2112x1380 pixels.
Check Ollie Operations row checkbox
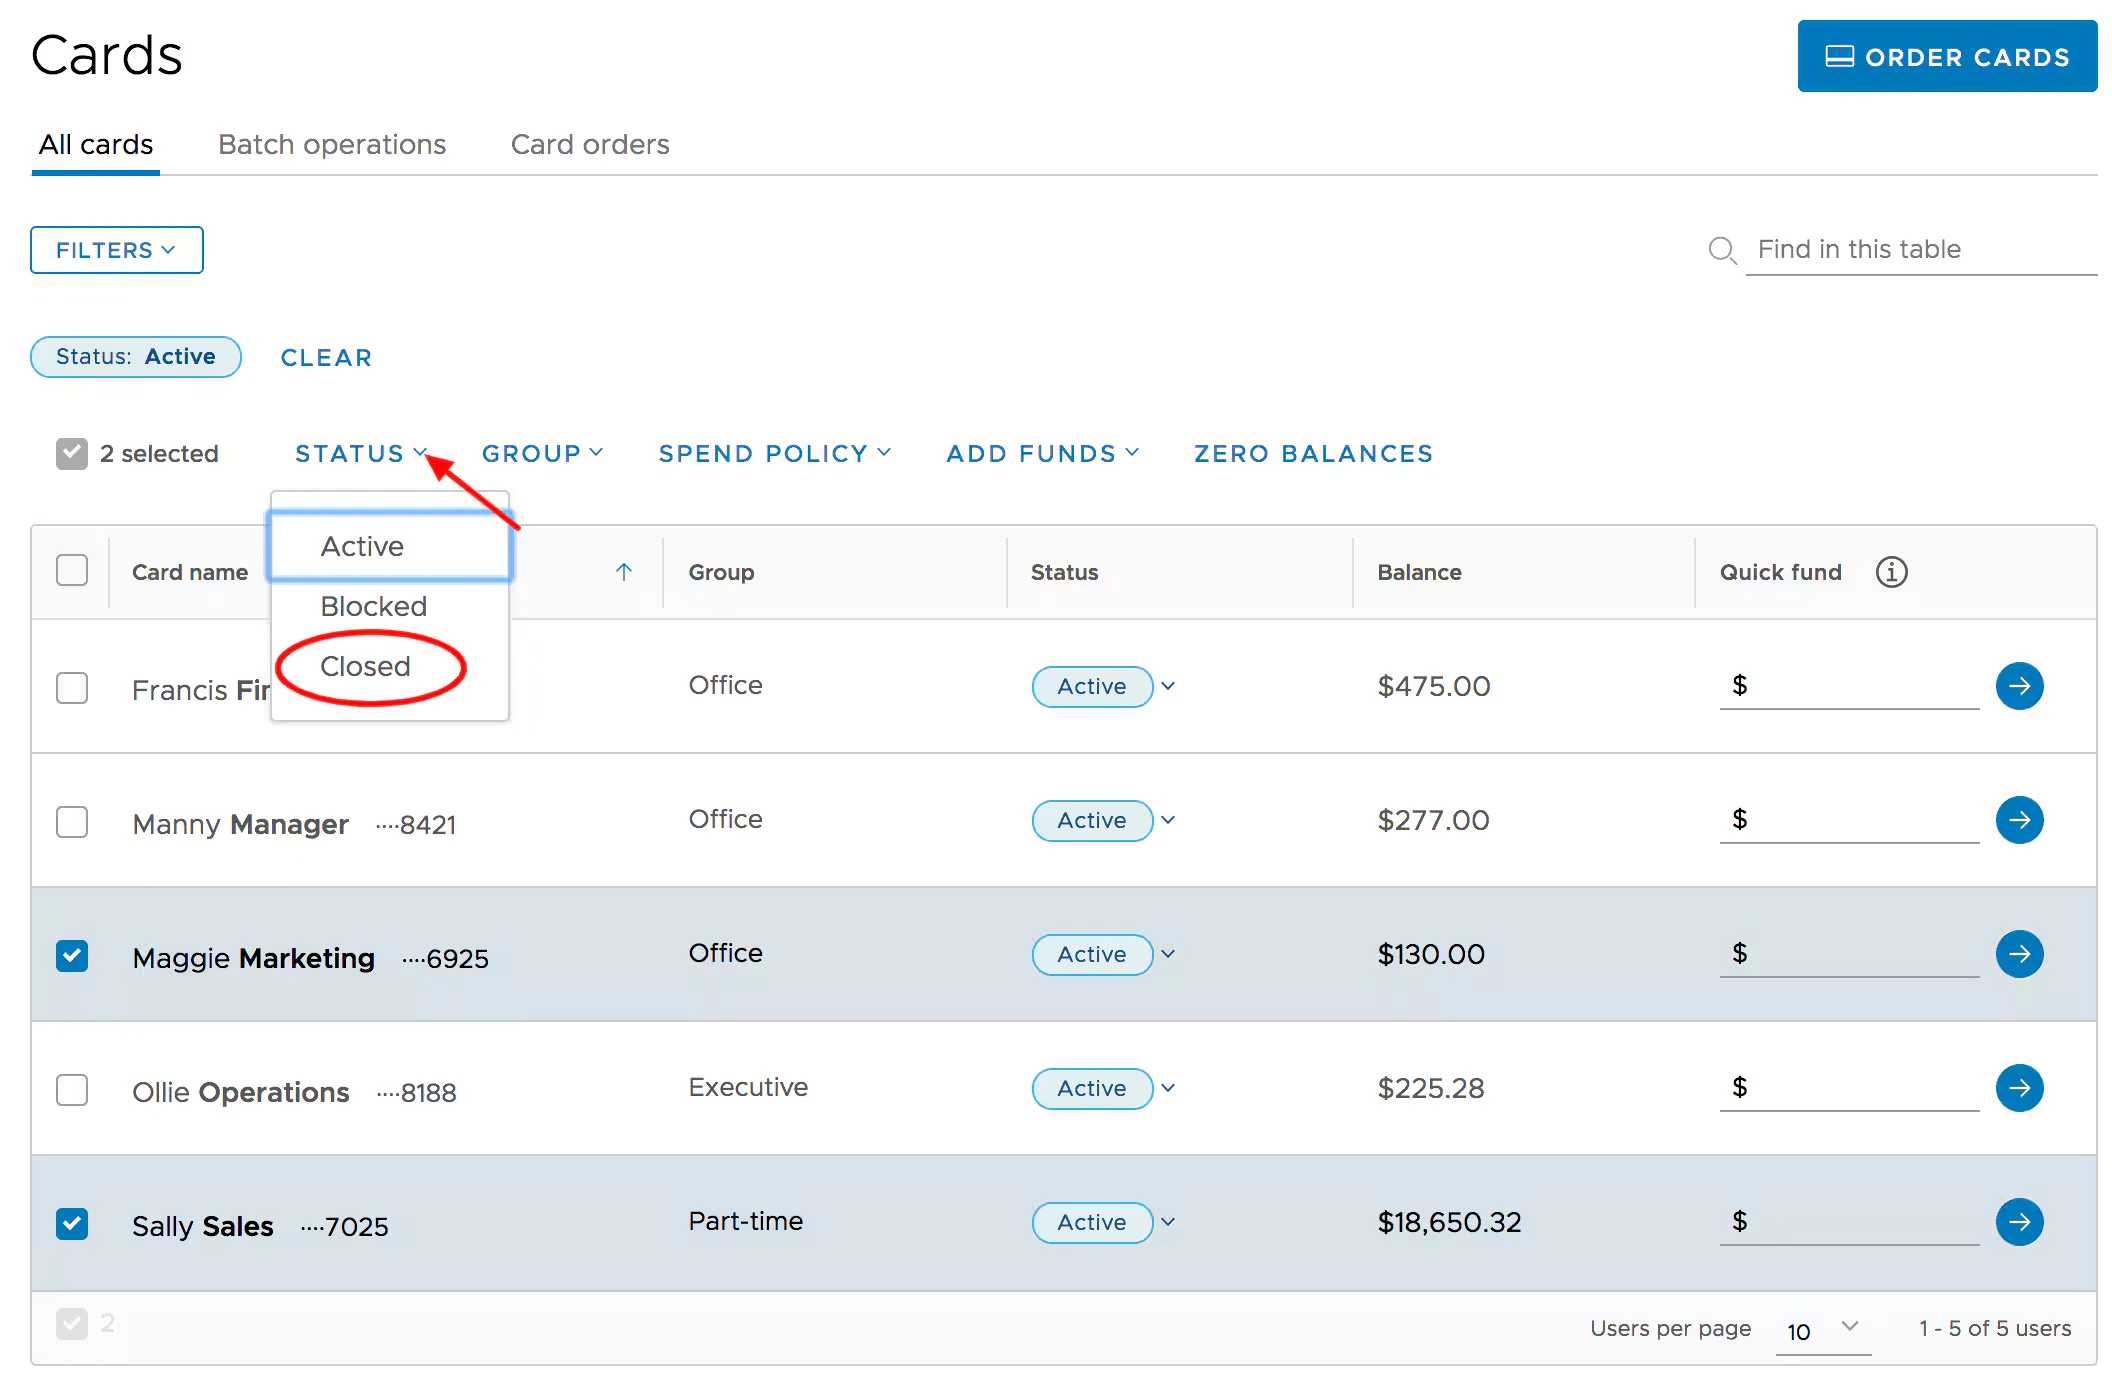pos(72,1090)
